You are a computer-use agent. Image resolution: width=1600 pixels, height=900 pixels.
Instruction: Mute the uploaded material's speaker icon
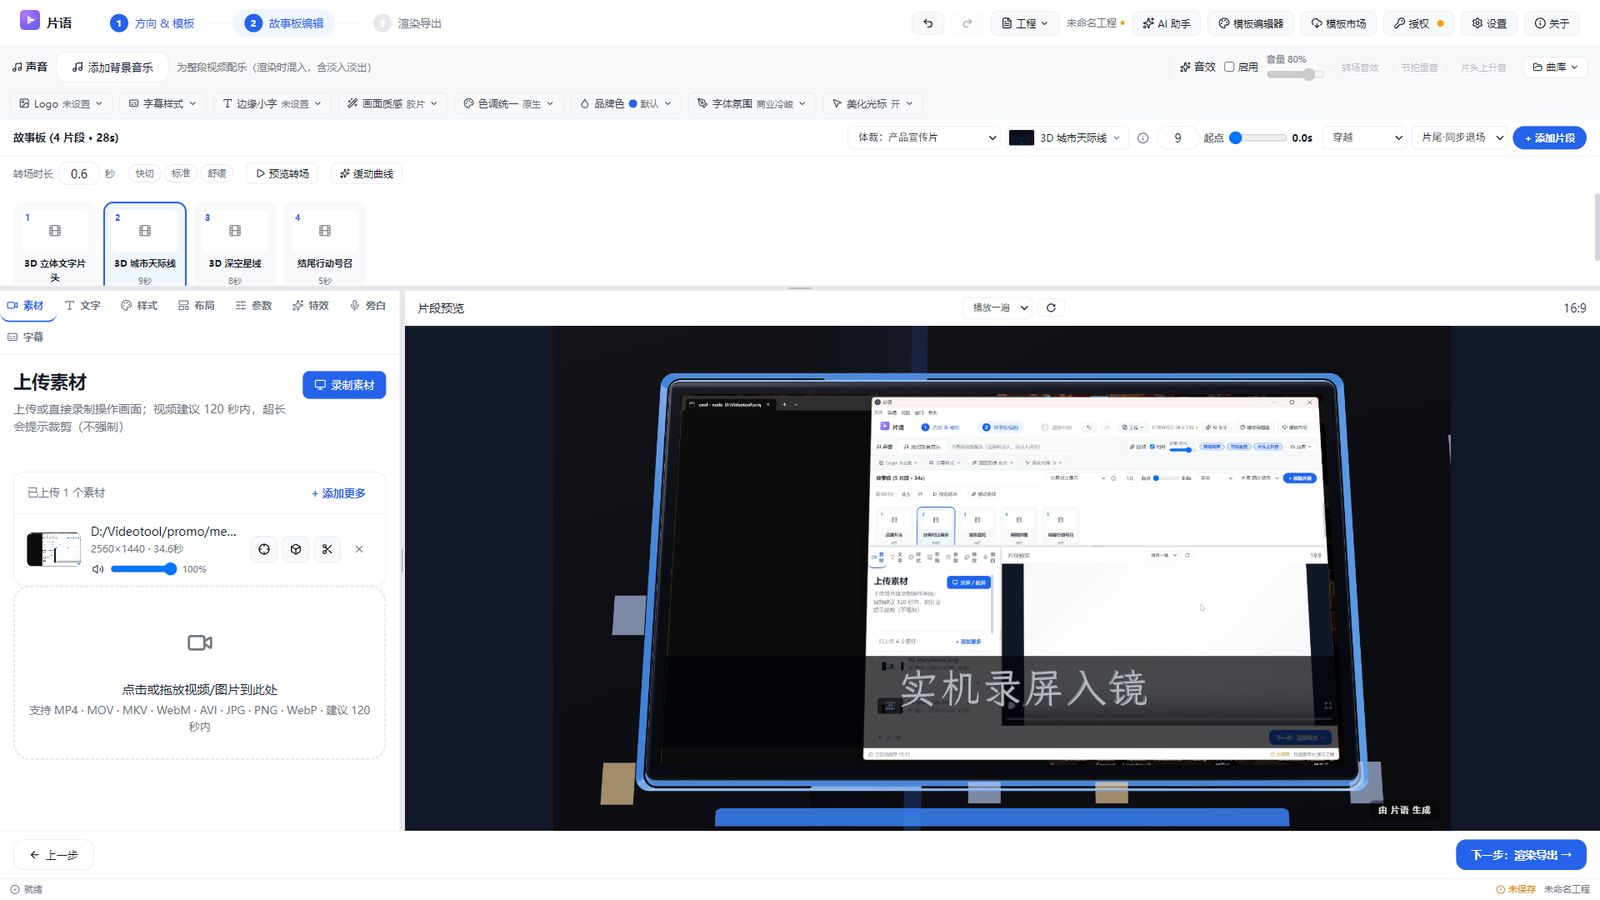coord(98,569)
